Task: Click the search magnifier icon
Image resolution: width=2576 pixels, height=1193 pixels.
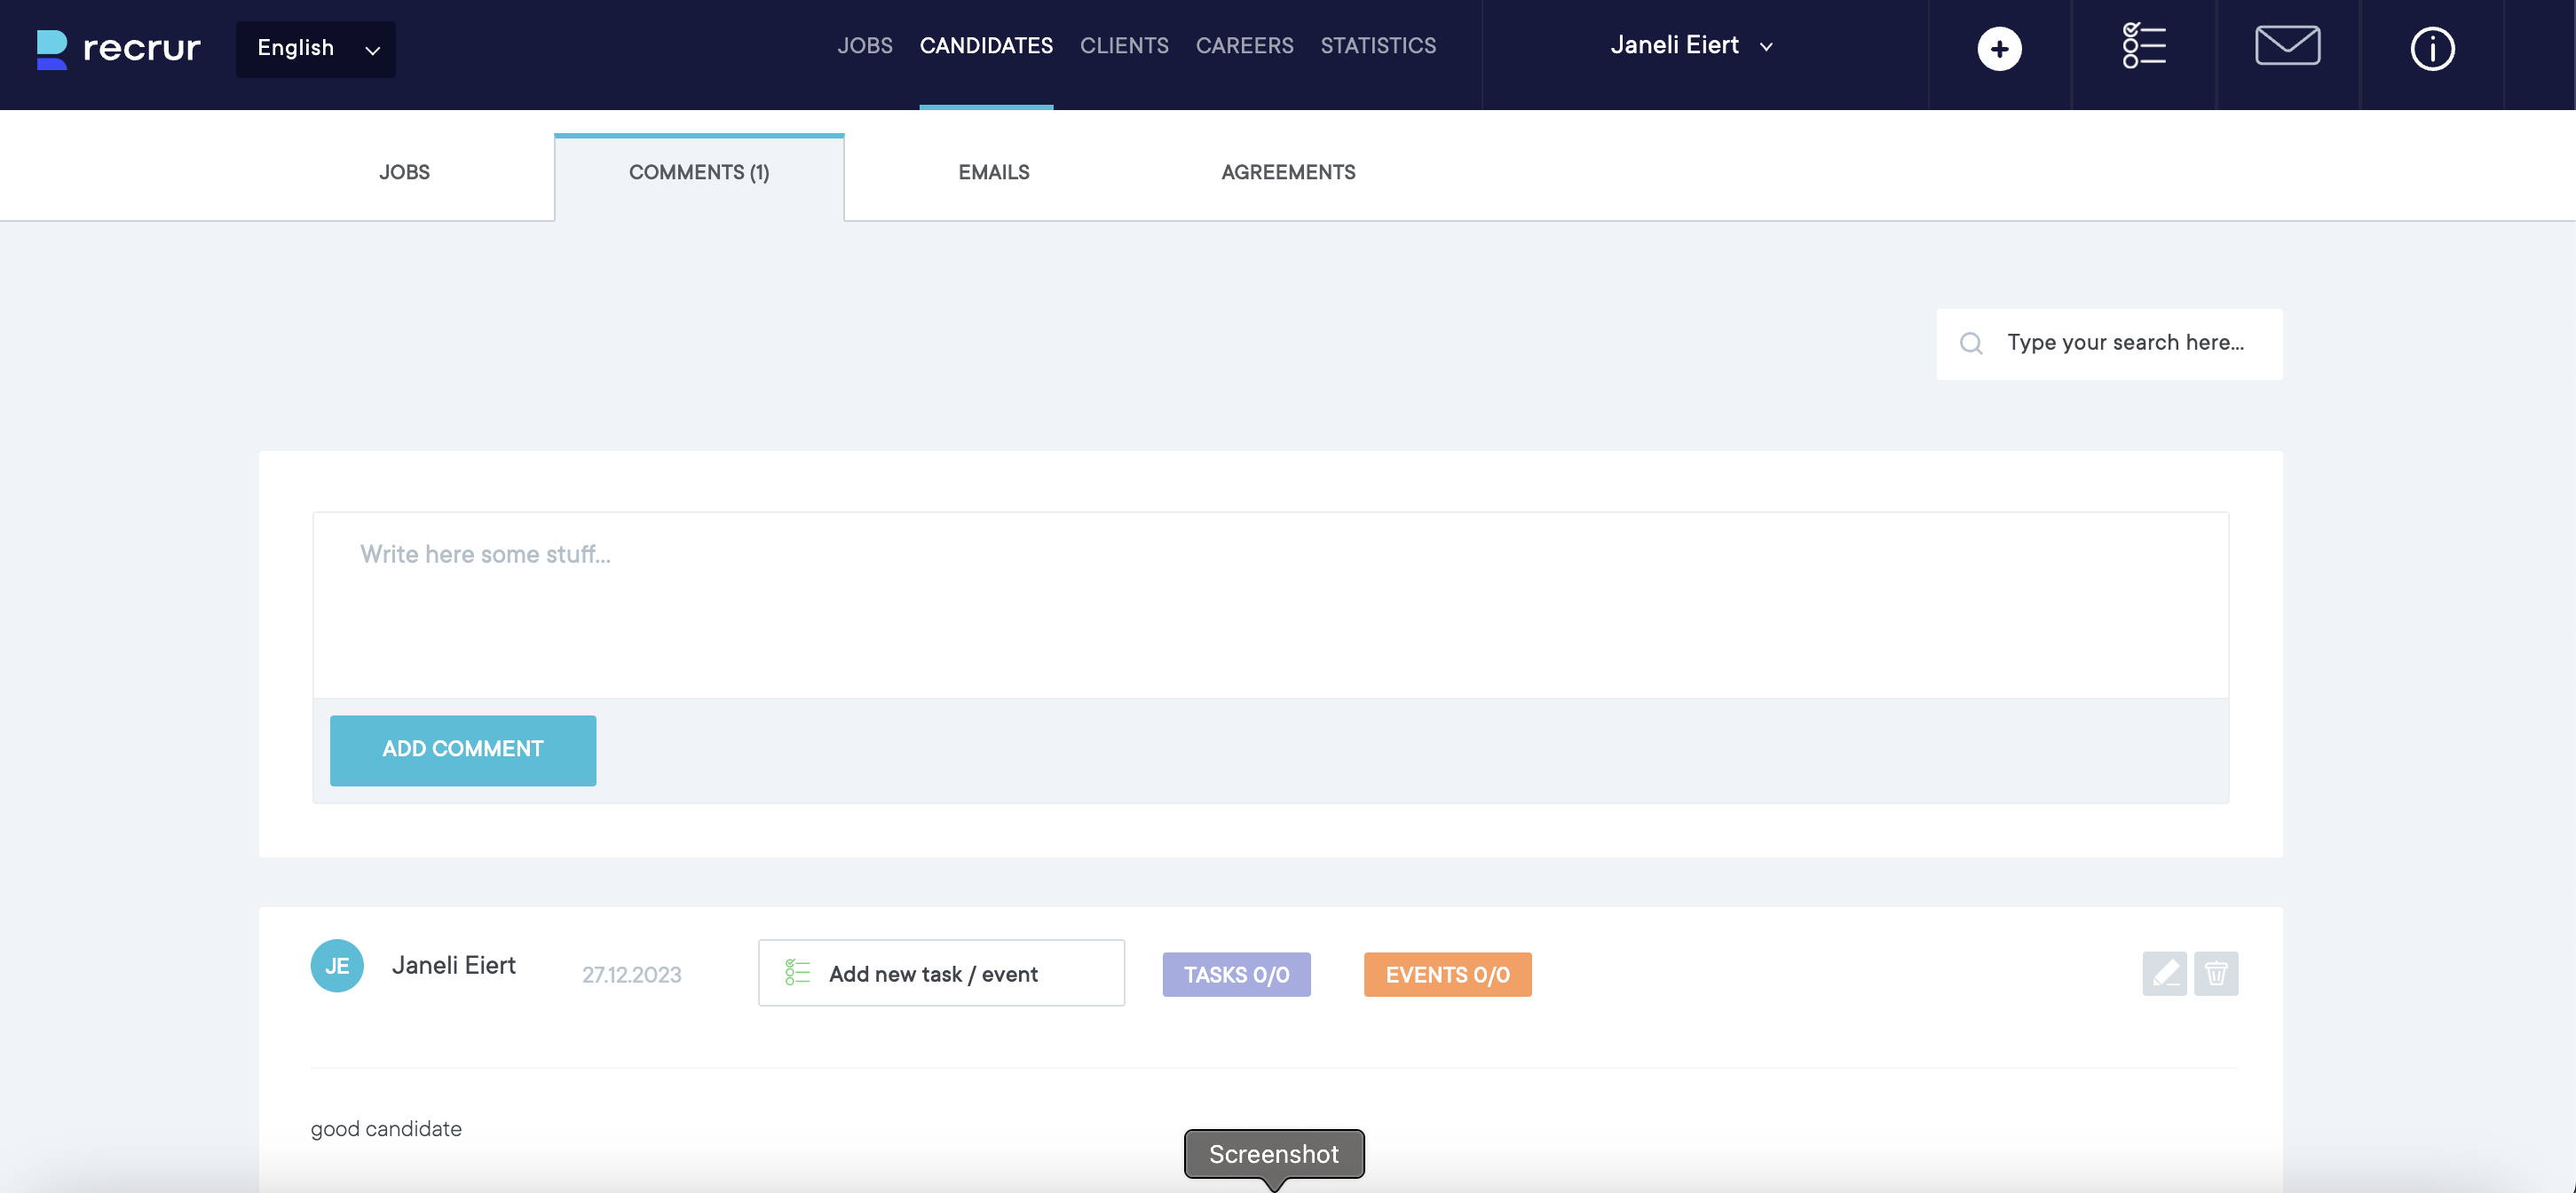Action: [1971, 344]
